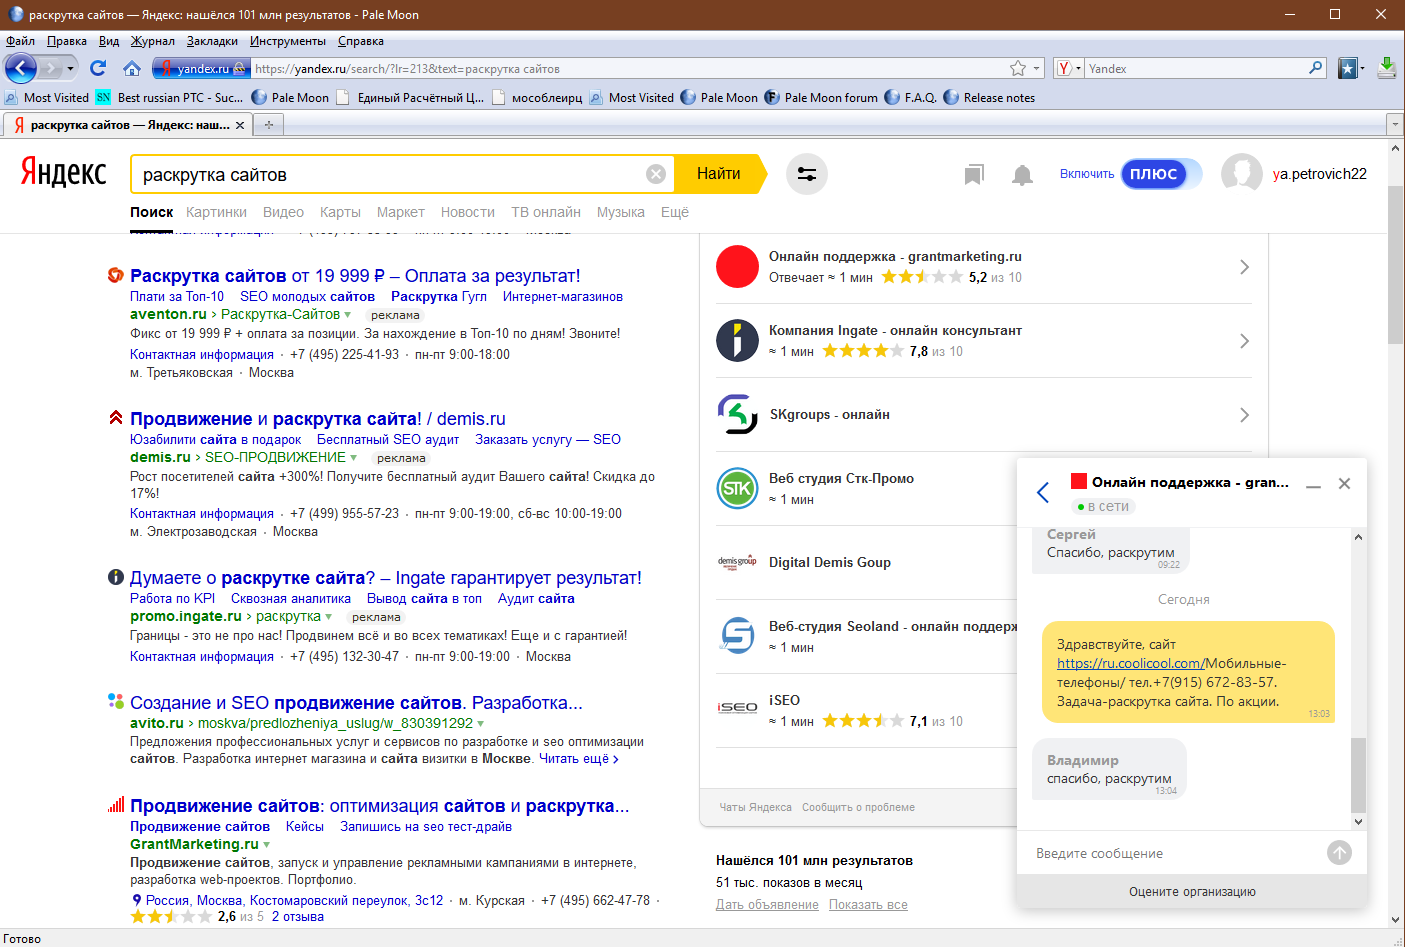1405x947 pixels.
Task: Expand the Компания Ingate chat chevron
Action: 1244,341
